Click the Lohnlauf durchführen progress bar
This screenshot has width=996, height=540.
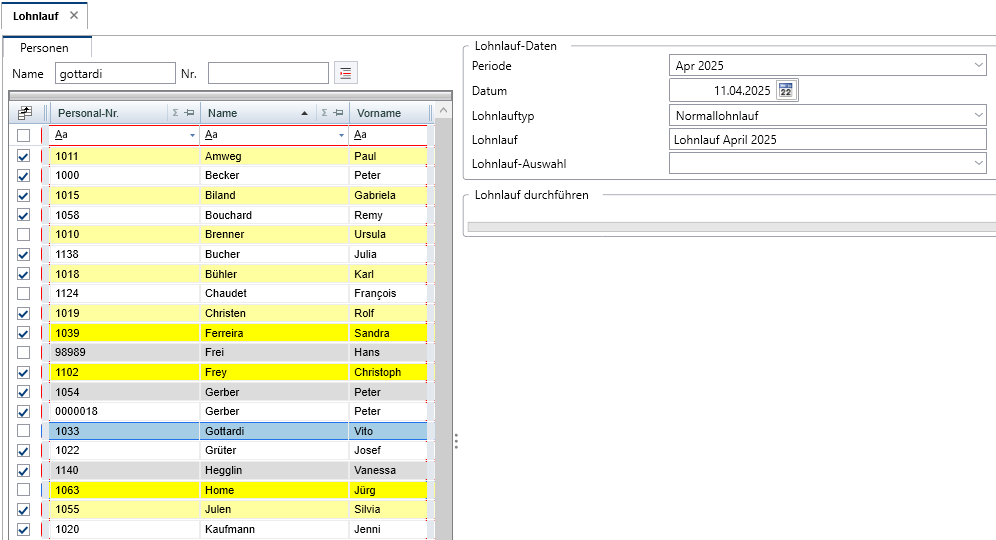coord(731,227)
